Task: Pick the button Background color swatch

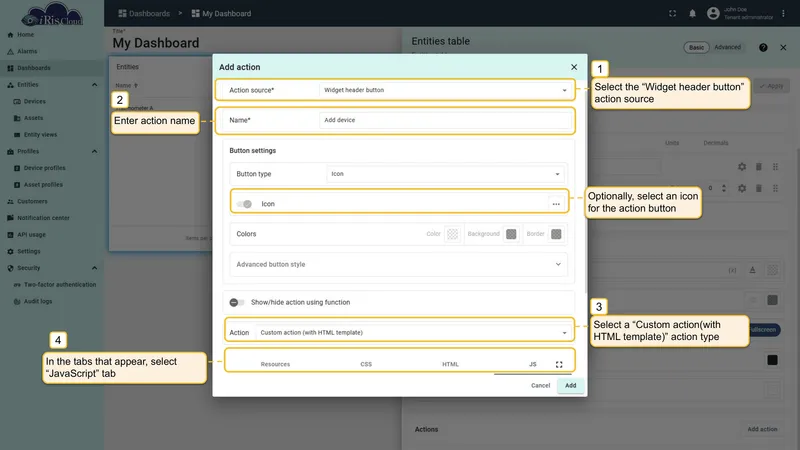Action: click(511, 234)
